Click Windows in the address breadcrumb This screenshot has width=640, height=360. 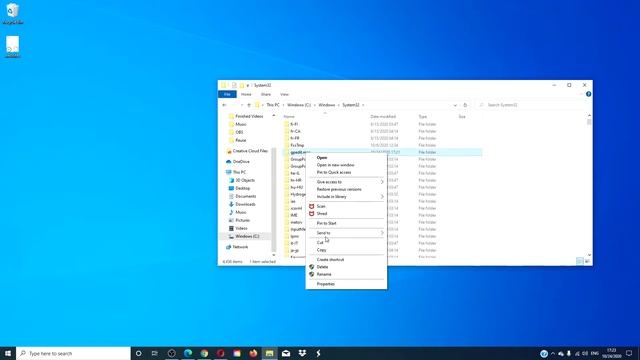pos(327,105)
